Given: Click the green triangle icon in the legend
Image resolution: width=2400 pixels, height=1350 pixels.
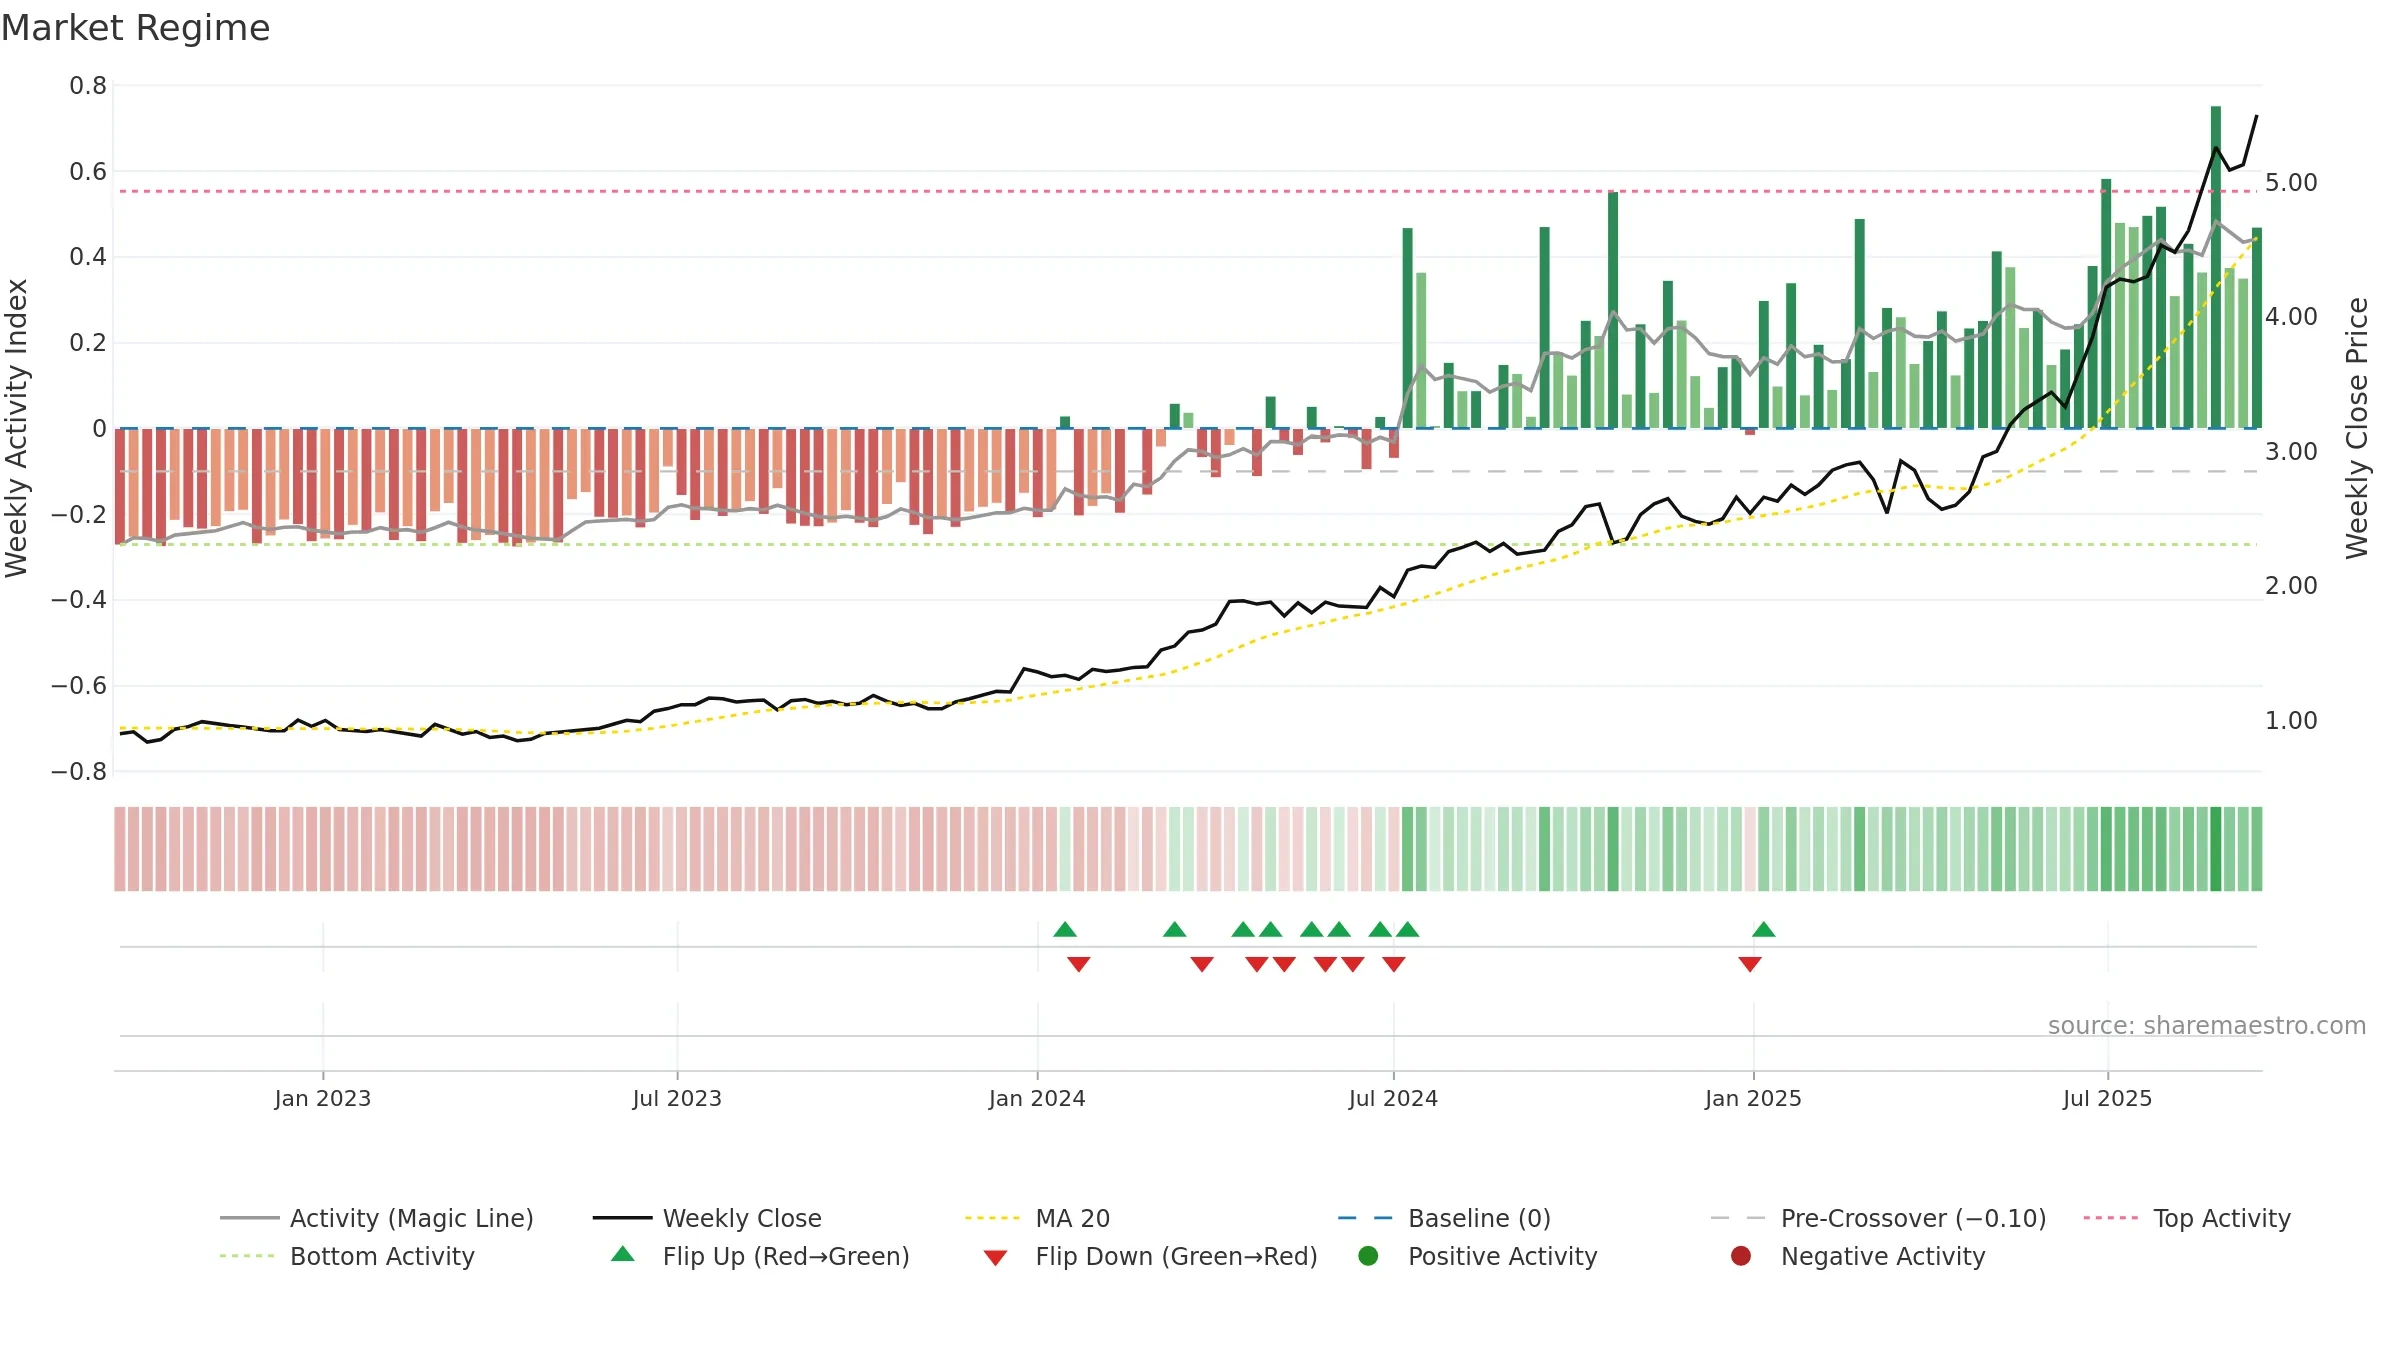Looking at the screenshot, I should (x=623, y=1254).
